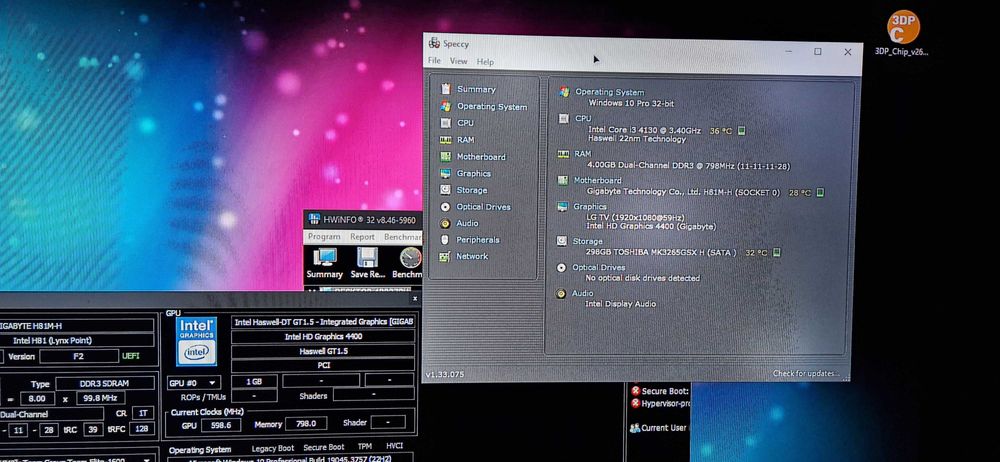
Task: Click the Intel Graphics logo in HWiNFO
Action: (x=196, y=341)
